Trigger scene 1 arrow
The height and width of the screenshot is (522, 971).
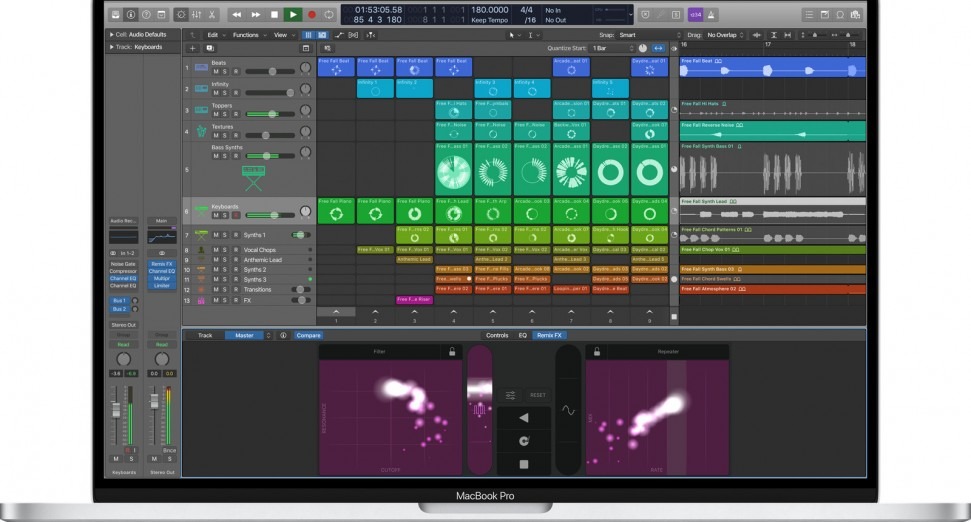pos(336,312)
